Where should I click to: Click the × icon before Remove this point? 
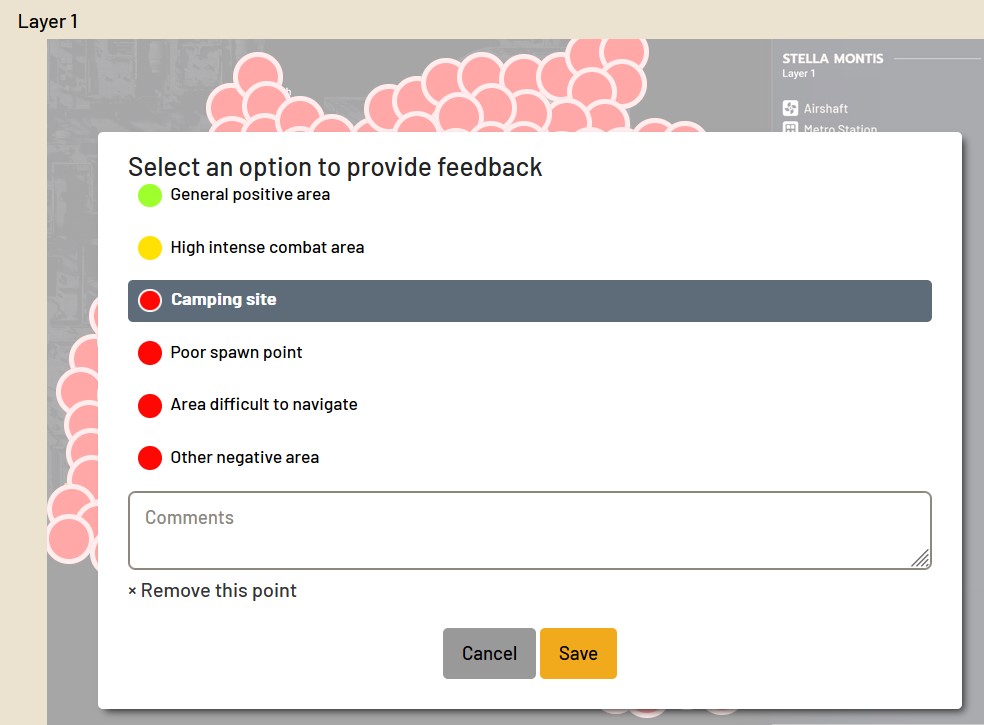(132, 591)
